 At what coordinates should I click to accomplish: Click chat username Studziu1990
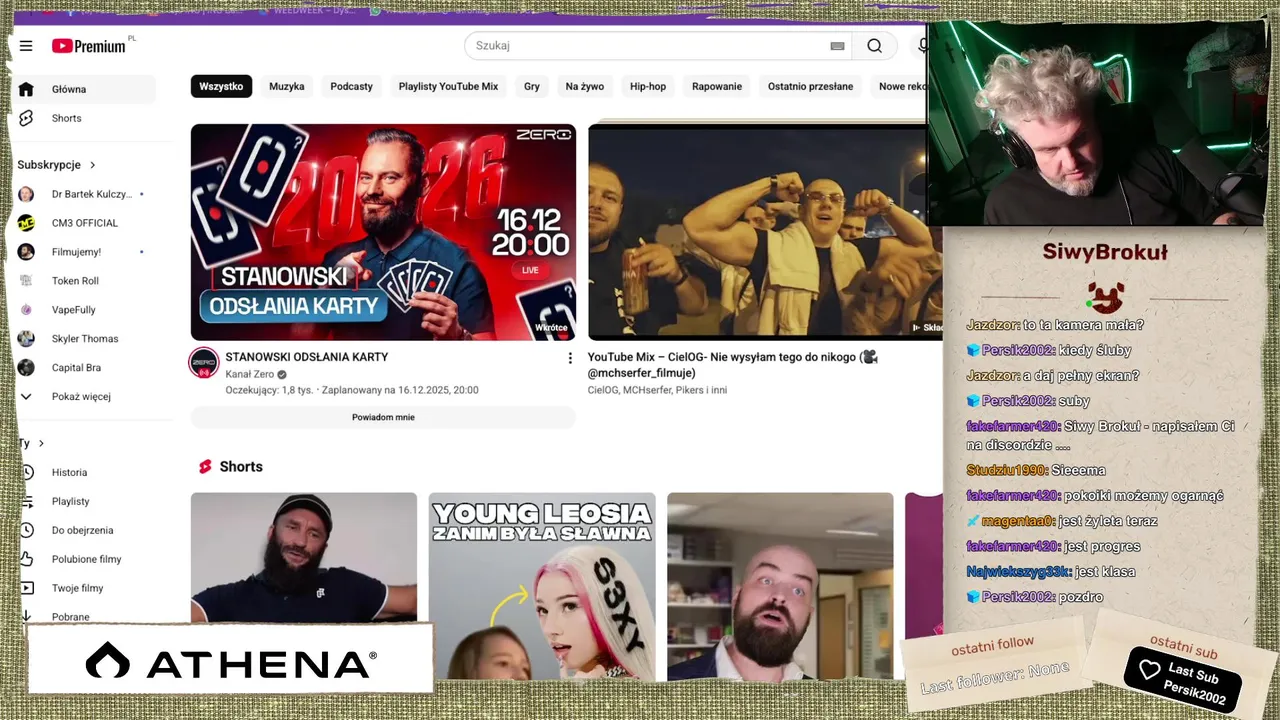coord(1006,470)
